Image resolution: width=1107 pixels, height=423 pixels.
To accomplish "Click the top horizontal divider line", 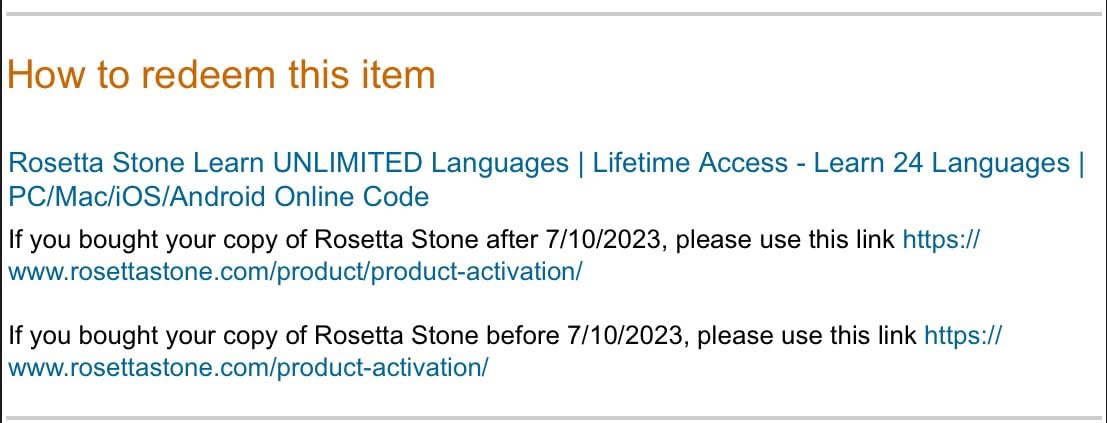I will [x=553, y=13].
